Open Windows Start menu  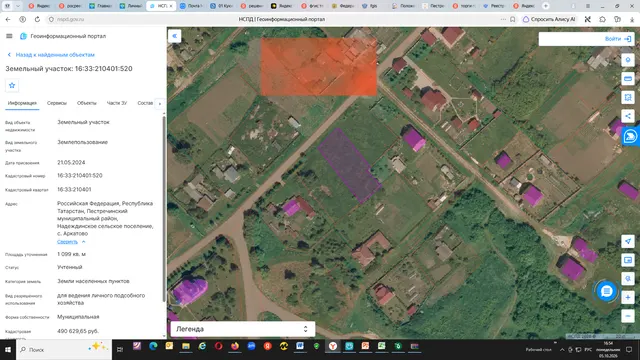click(8, 350)
